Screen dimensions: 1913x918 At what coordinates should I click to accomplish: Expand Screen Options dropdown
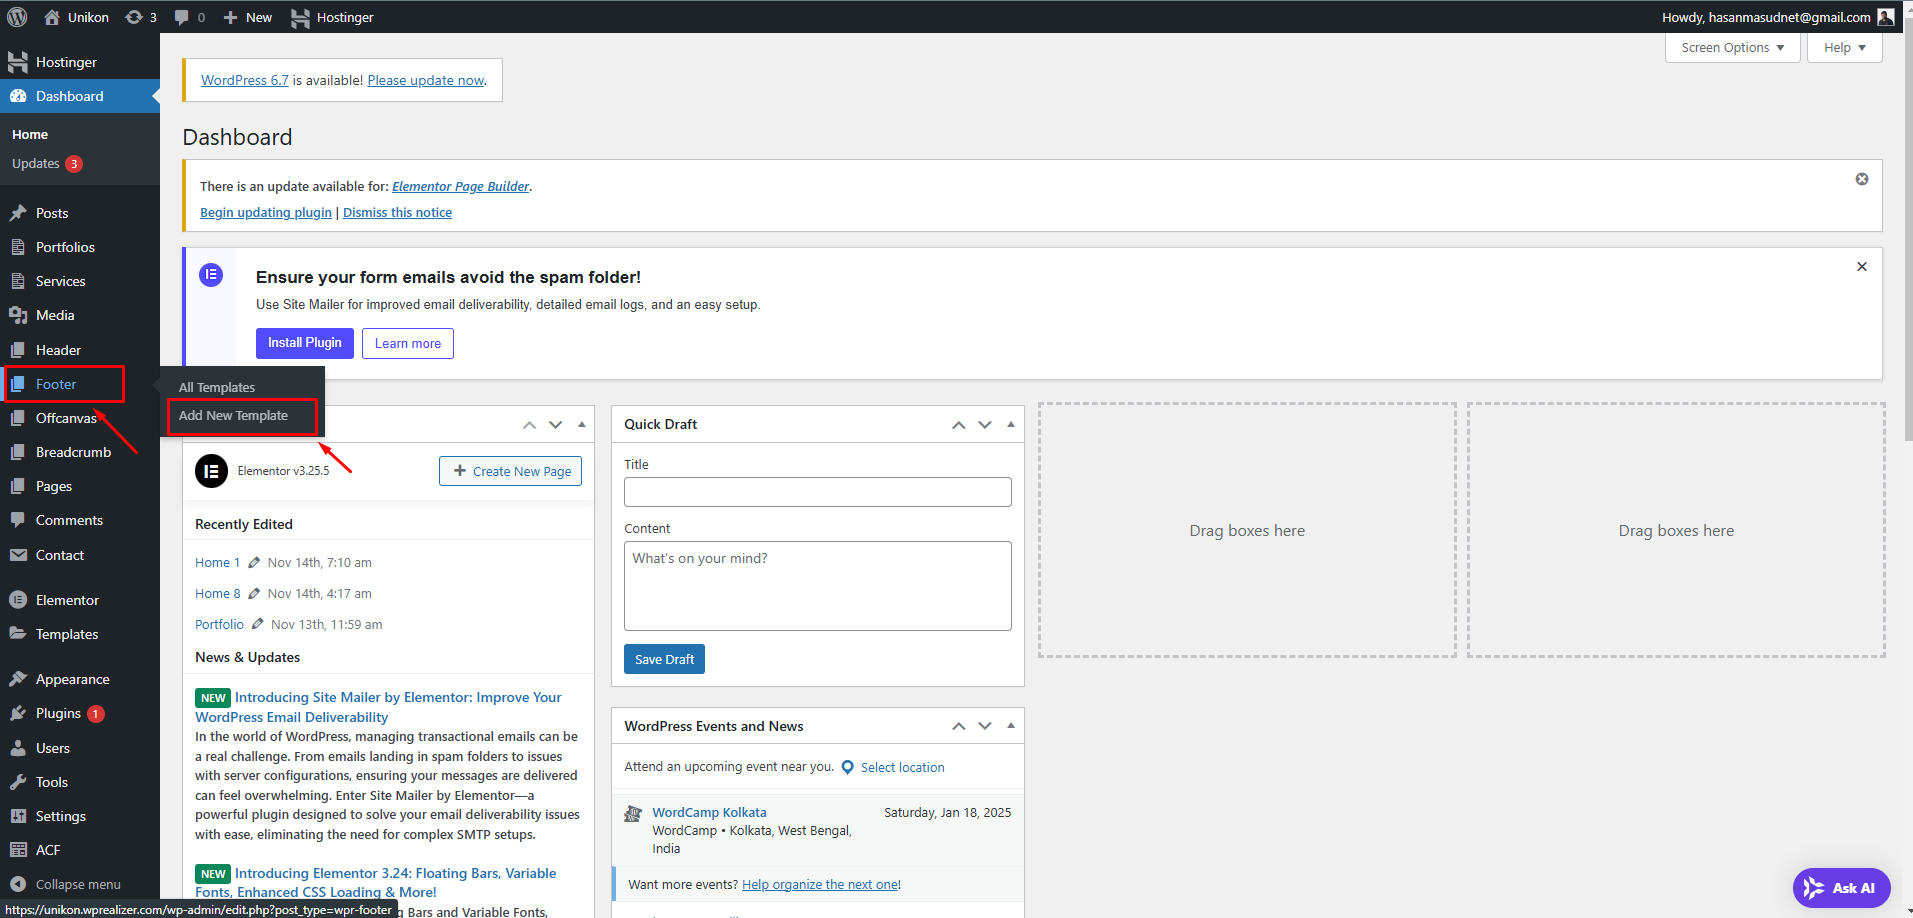(x=1732, y=48)
